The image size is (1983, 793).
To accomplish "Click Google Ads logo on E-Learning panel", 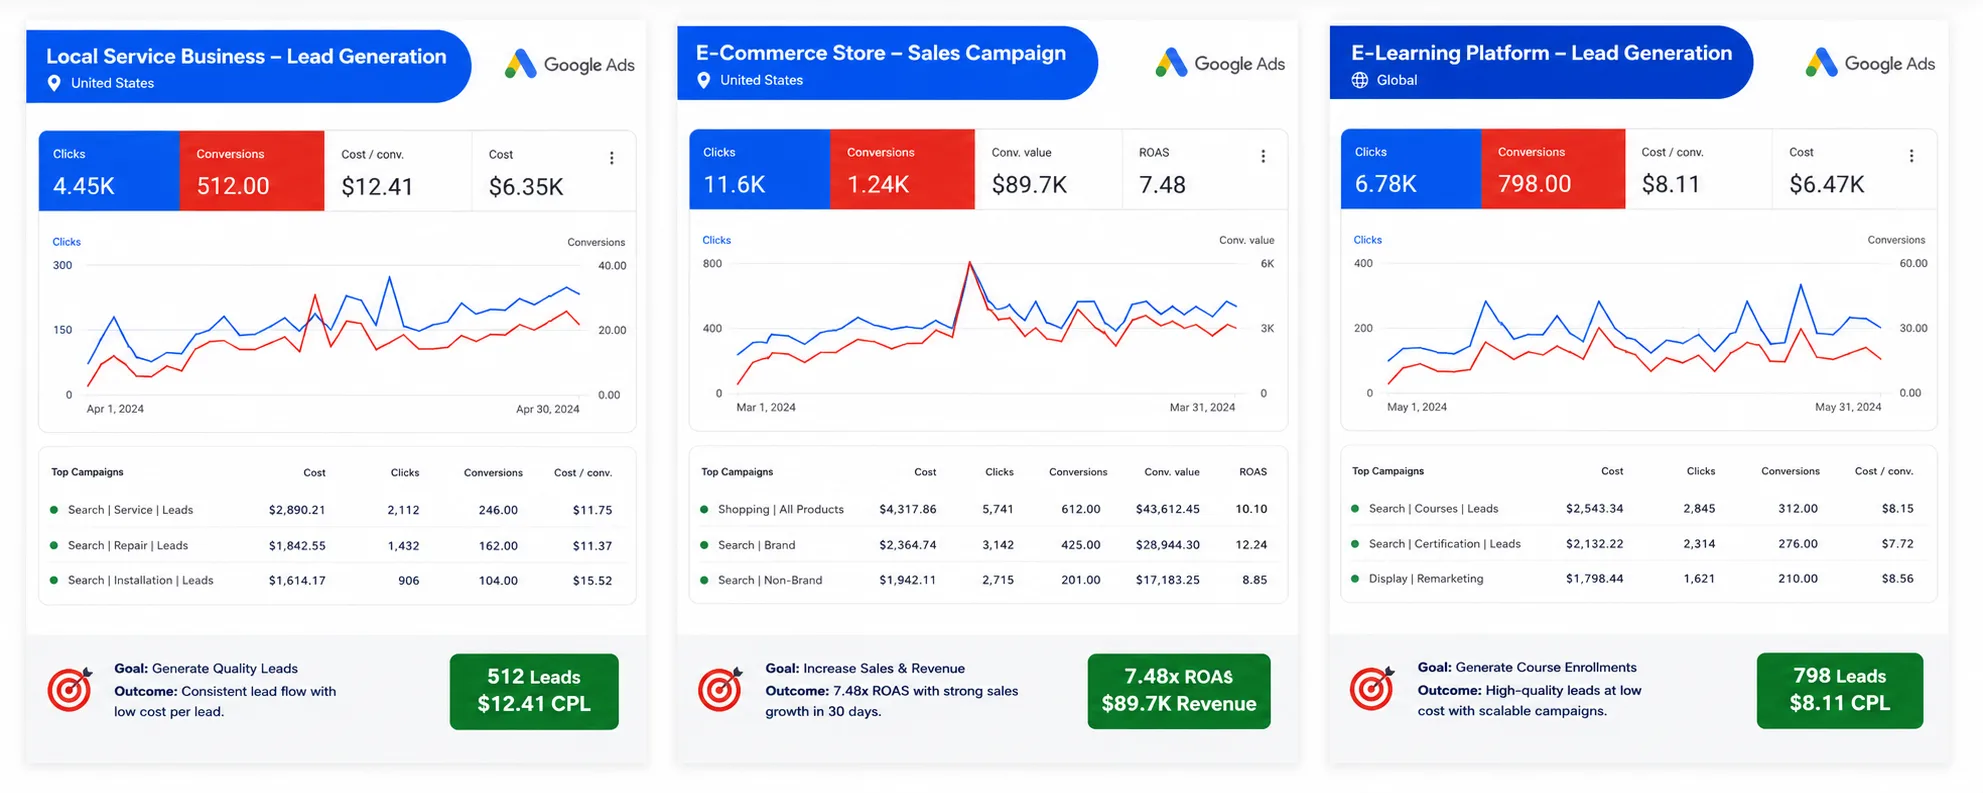I will pyautogui.click(x=1870, y=63).
